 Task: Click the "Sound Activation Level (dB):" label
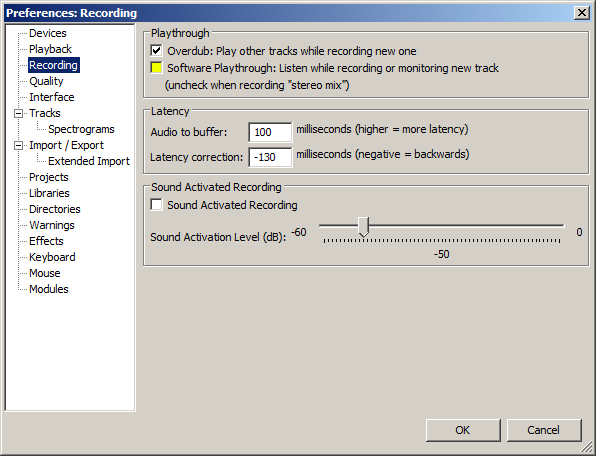pos(218,237)
